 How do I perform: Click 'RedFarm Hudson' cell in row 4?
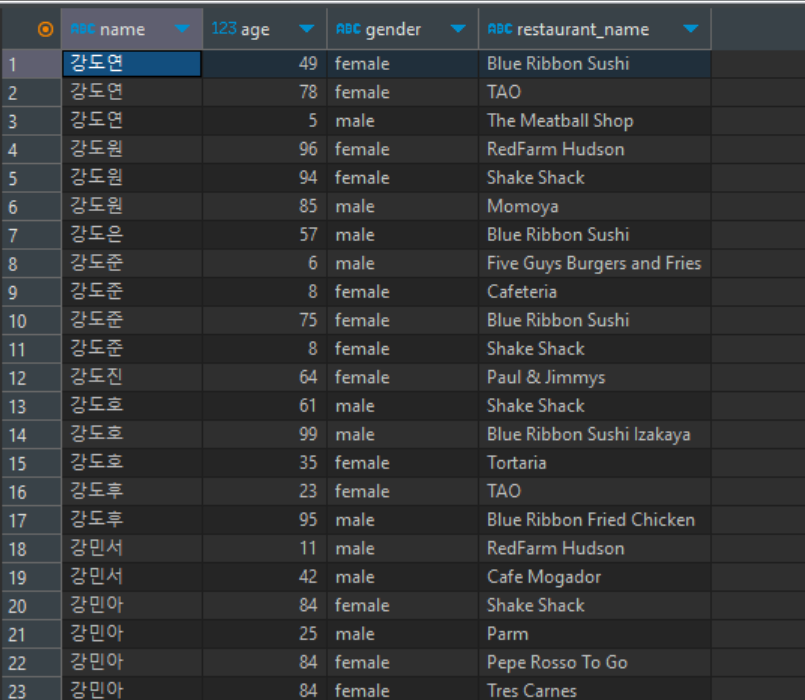pos(595,149)
